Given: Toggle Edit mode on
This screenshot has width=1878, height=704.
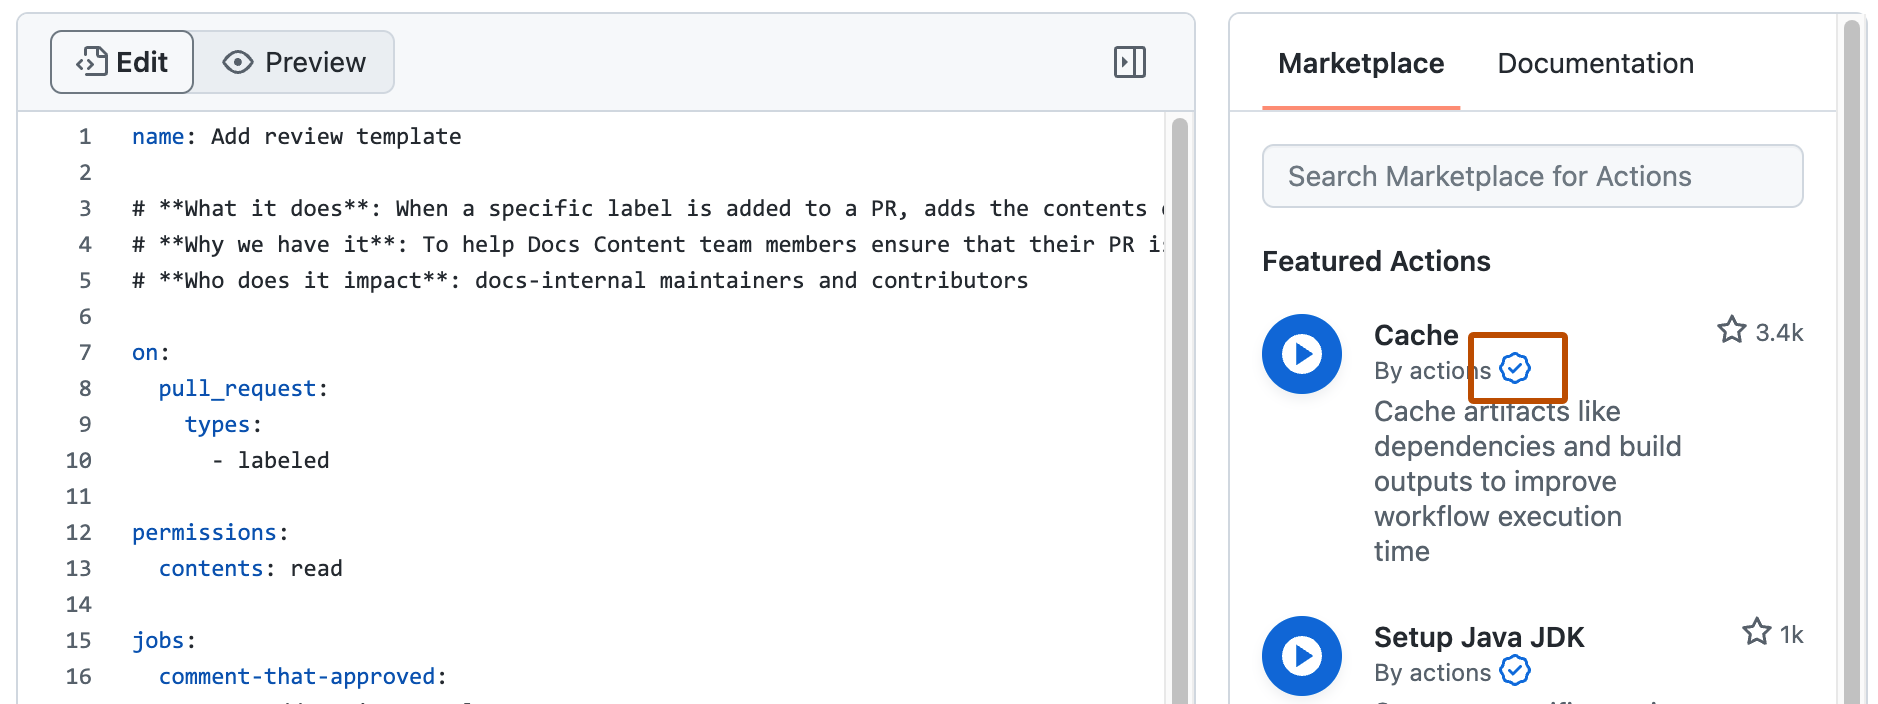Looking at the screenshot, I should pyautogui.click(x=121, y=61).
